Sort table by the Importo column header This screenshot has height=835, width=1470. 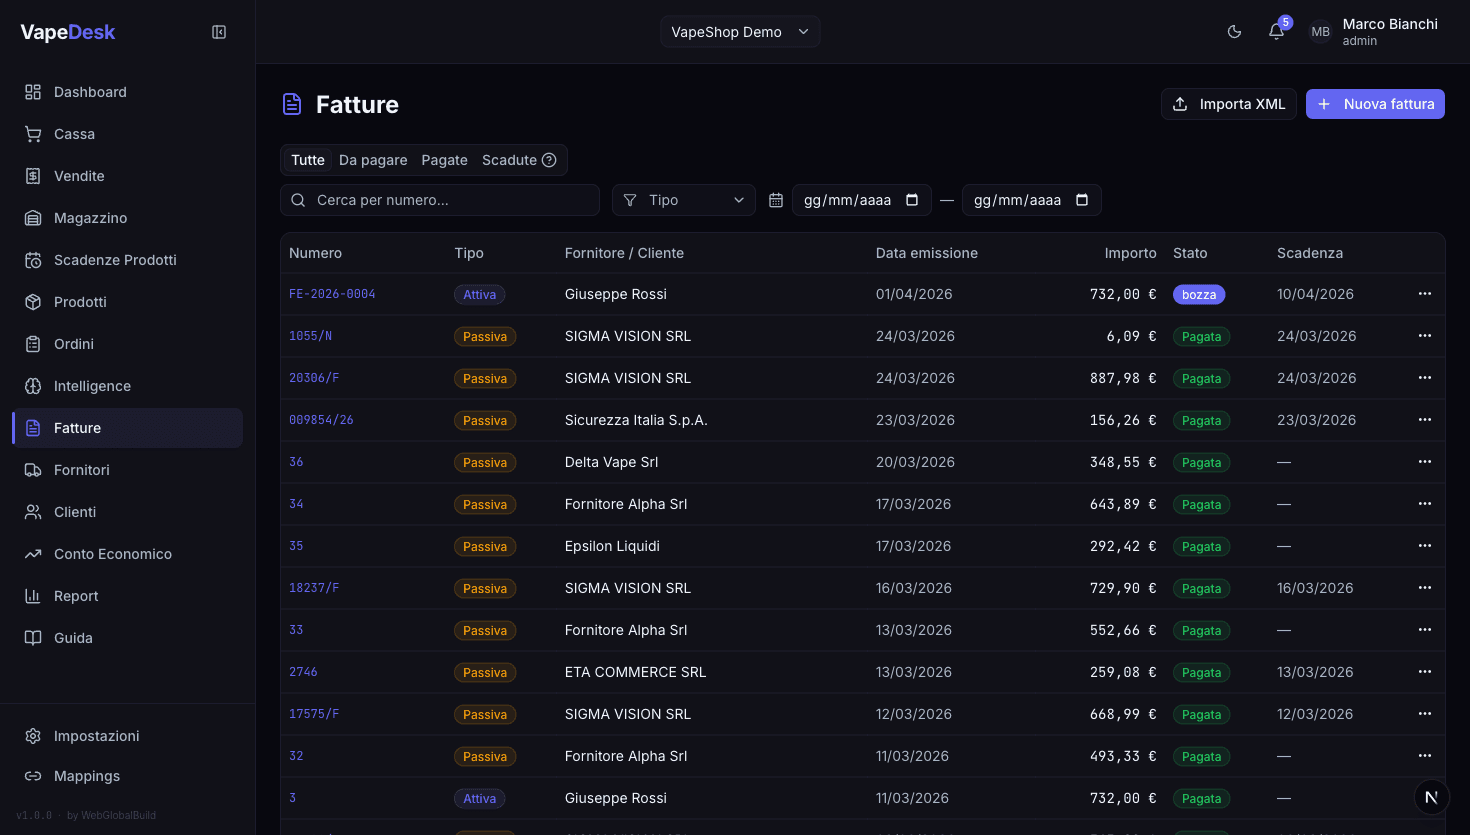tap(1130, 253)
